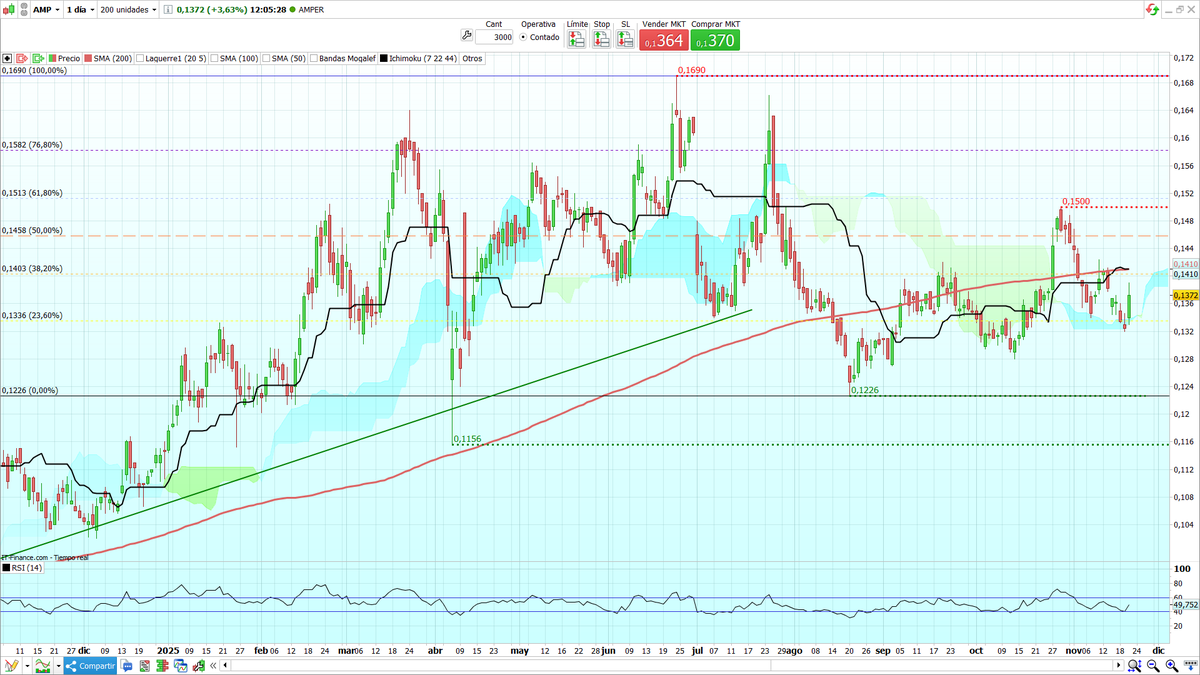The width and height of the screenshot is (1200, 675).
Task: Click Comprar MKT buy button 0,1370
Action: coord(713,39)
